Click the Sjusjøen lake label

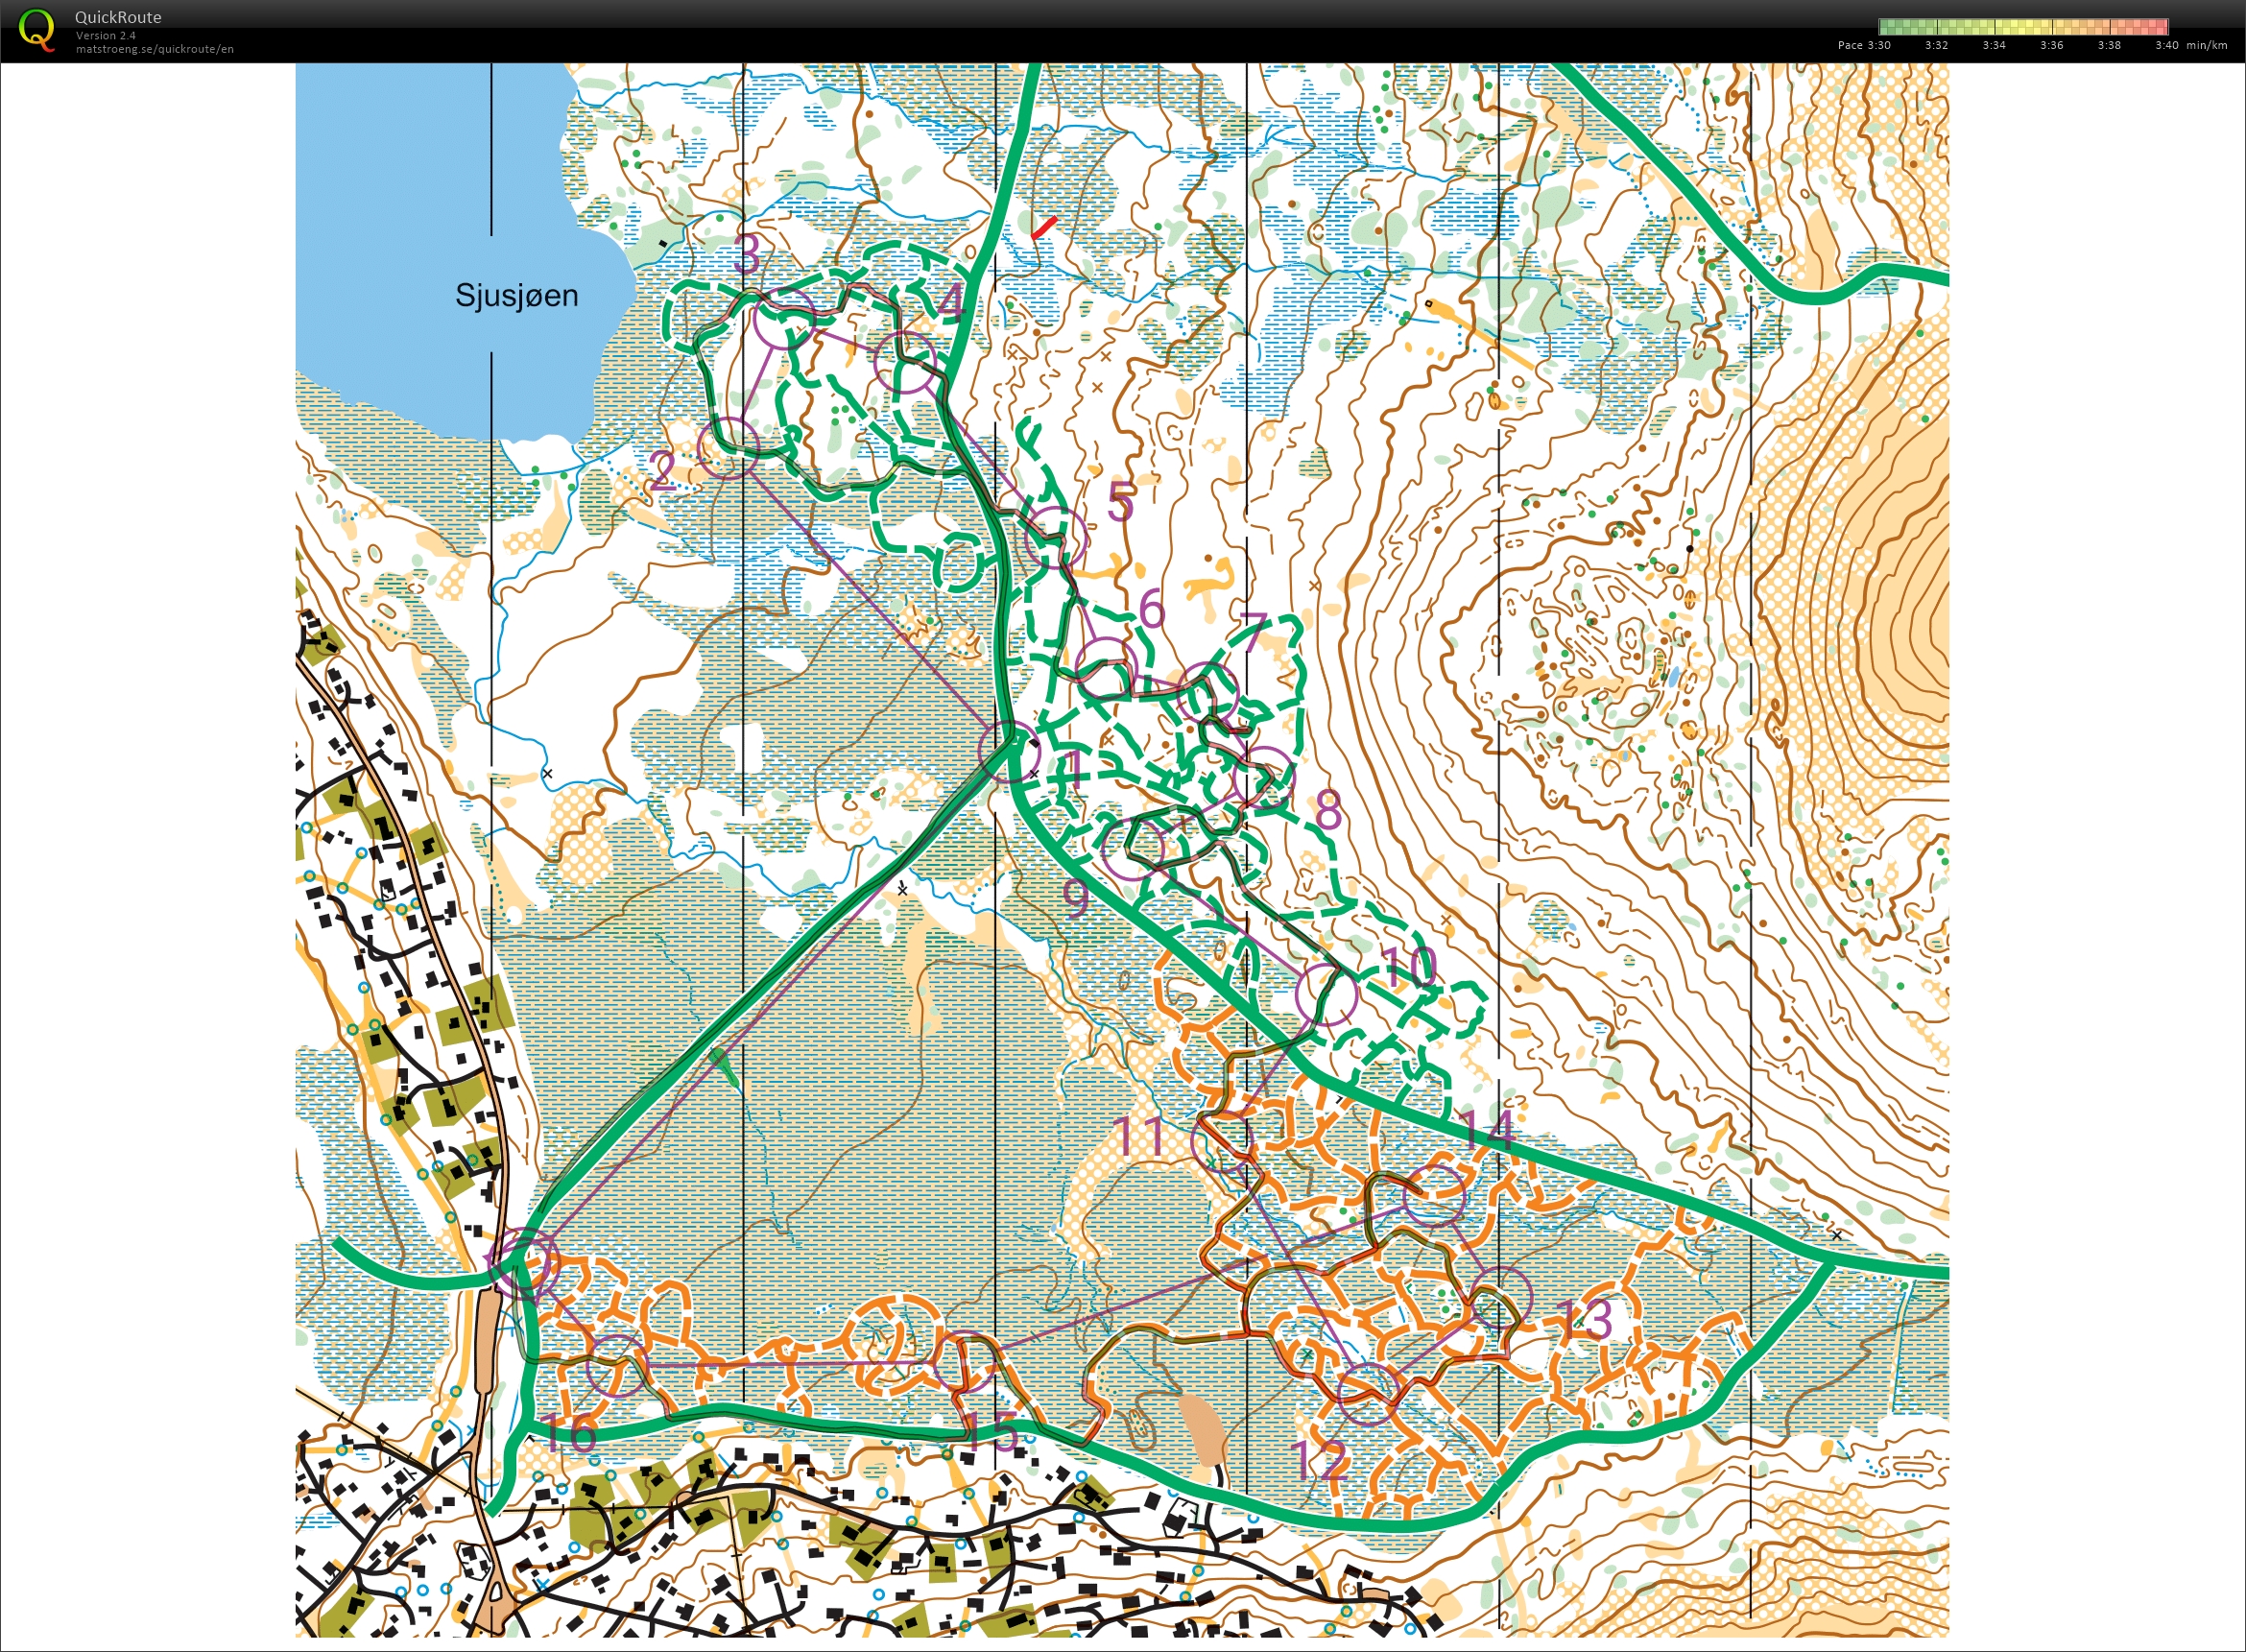point(516,295)
